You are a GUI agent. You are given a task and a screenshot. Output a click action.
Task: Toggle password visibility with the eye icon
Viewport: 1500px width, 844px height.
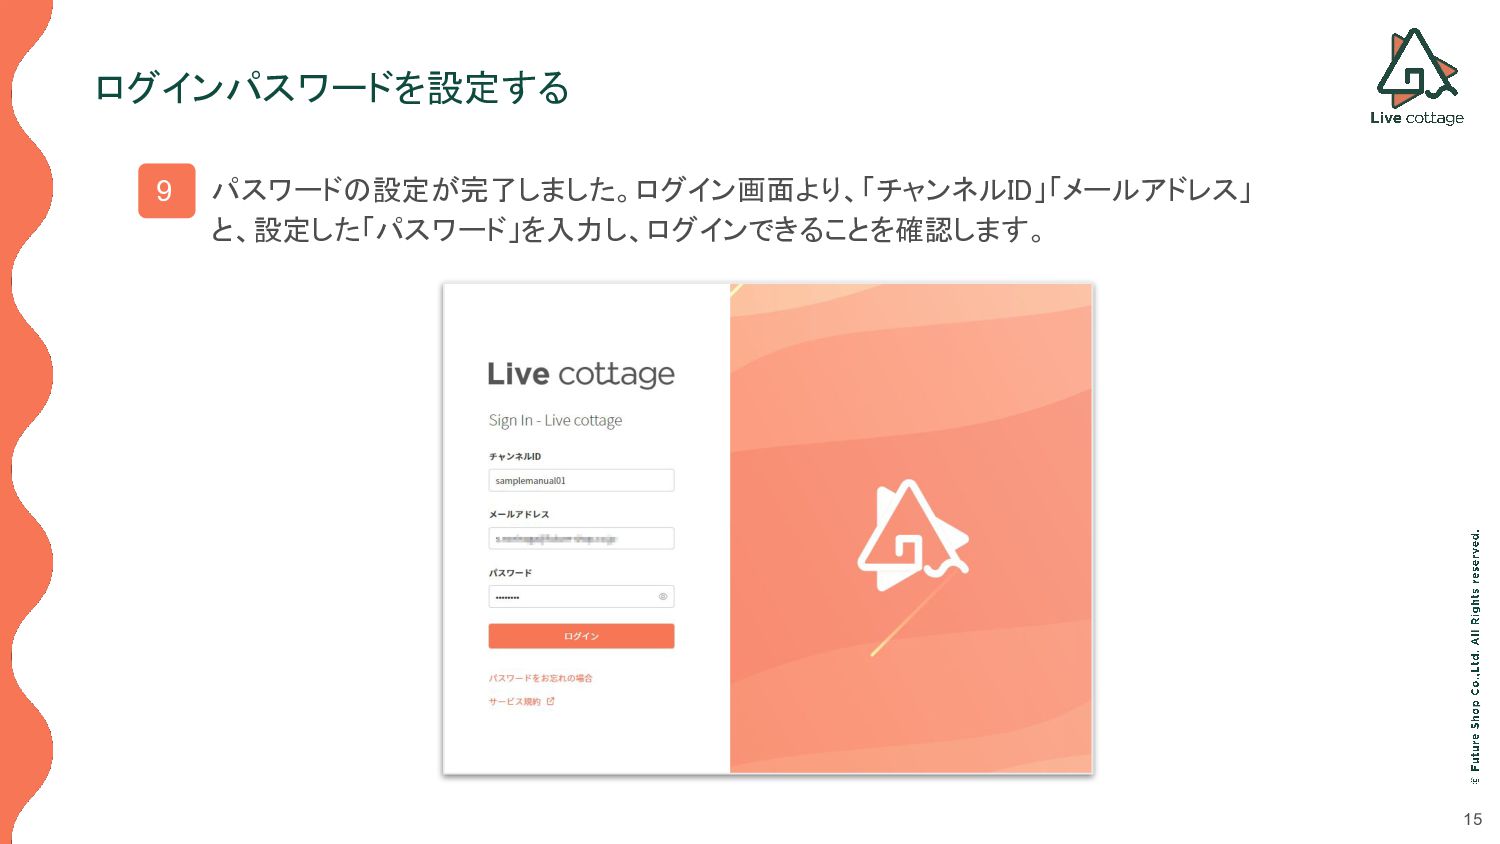point(662,597)
